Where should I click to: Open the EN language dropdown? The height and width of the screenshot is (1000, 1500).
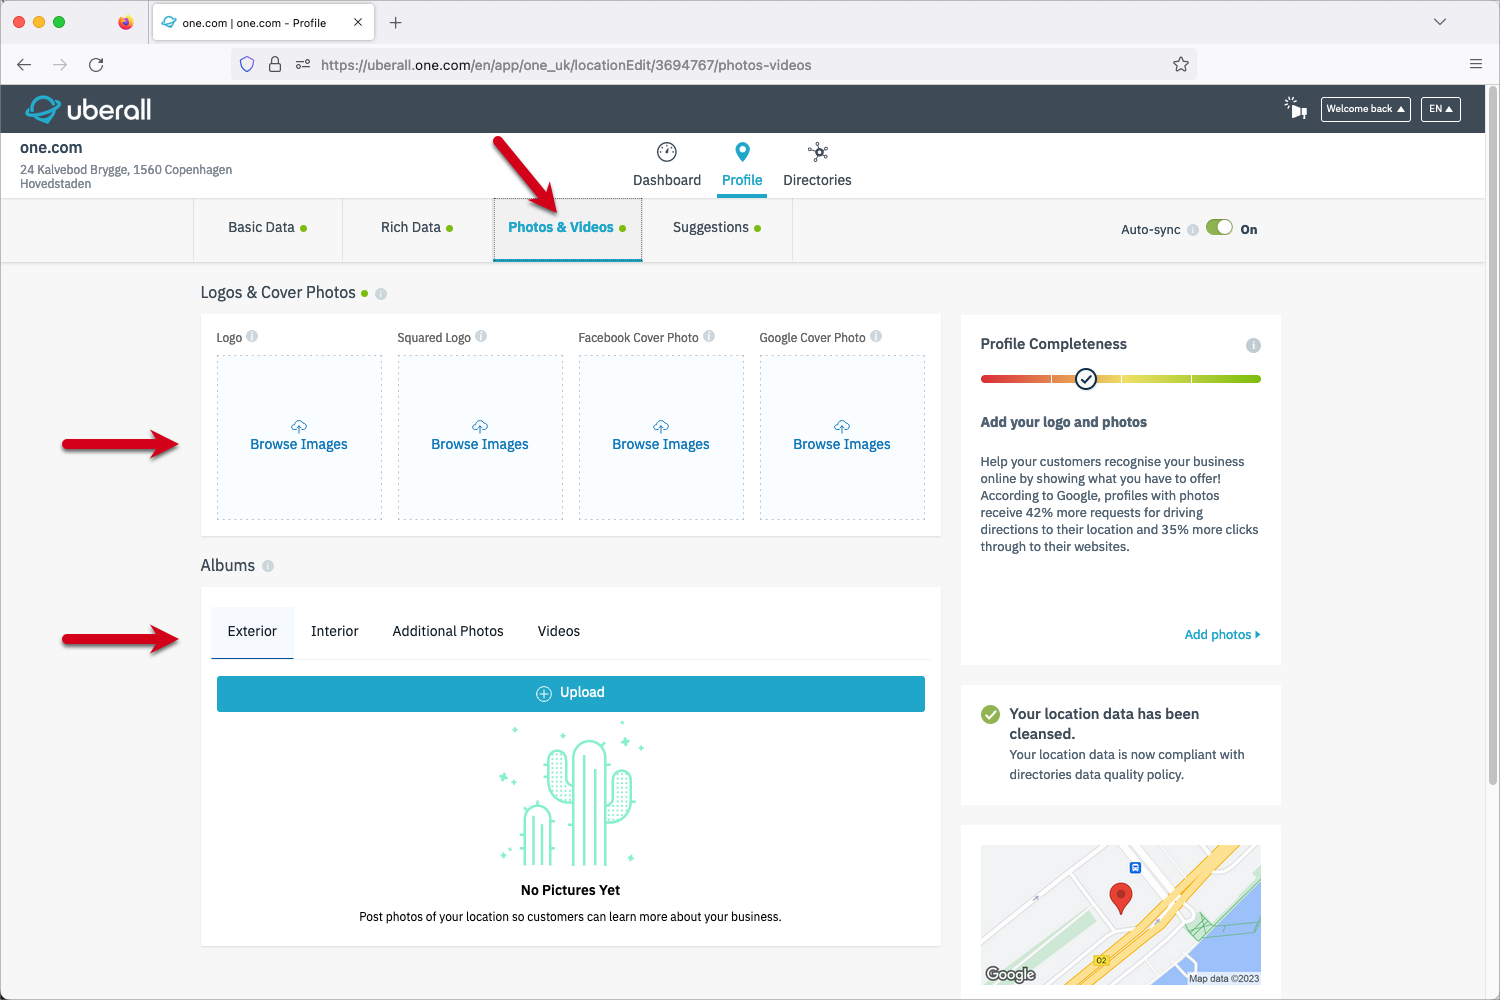(1440, 109)
